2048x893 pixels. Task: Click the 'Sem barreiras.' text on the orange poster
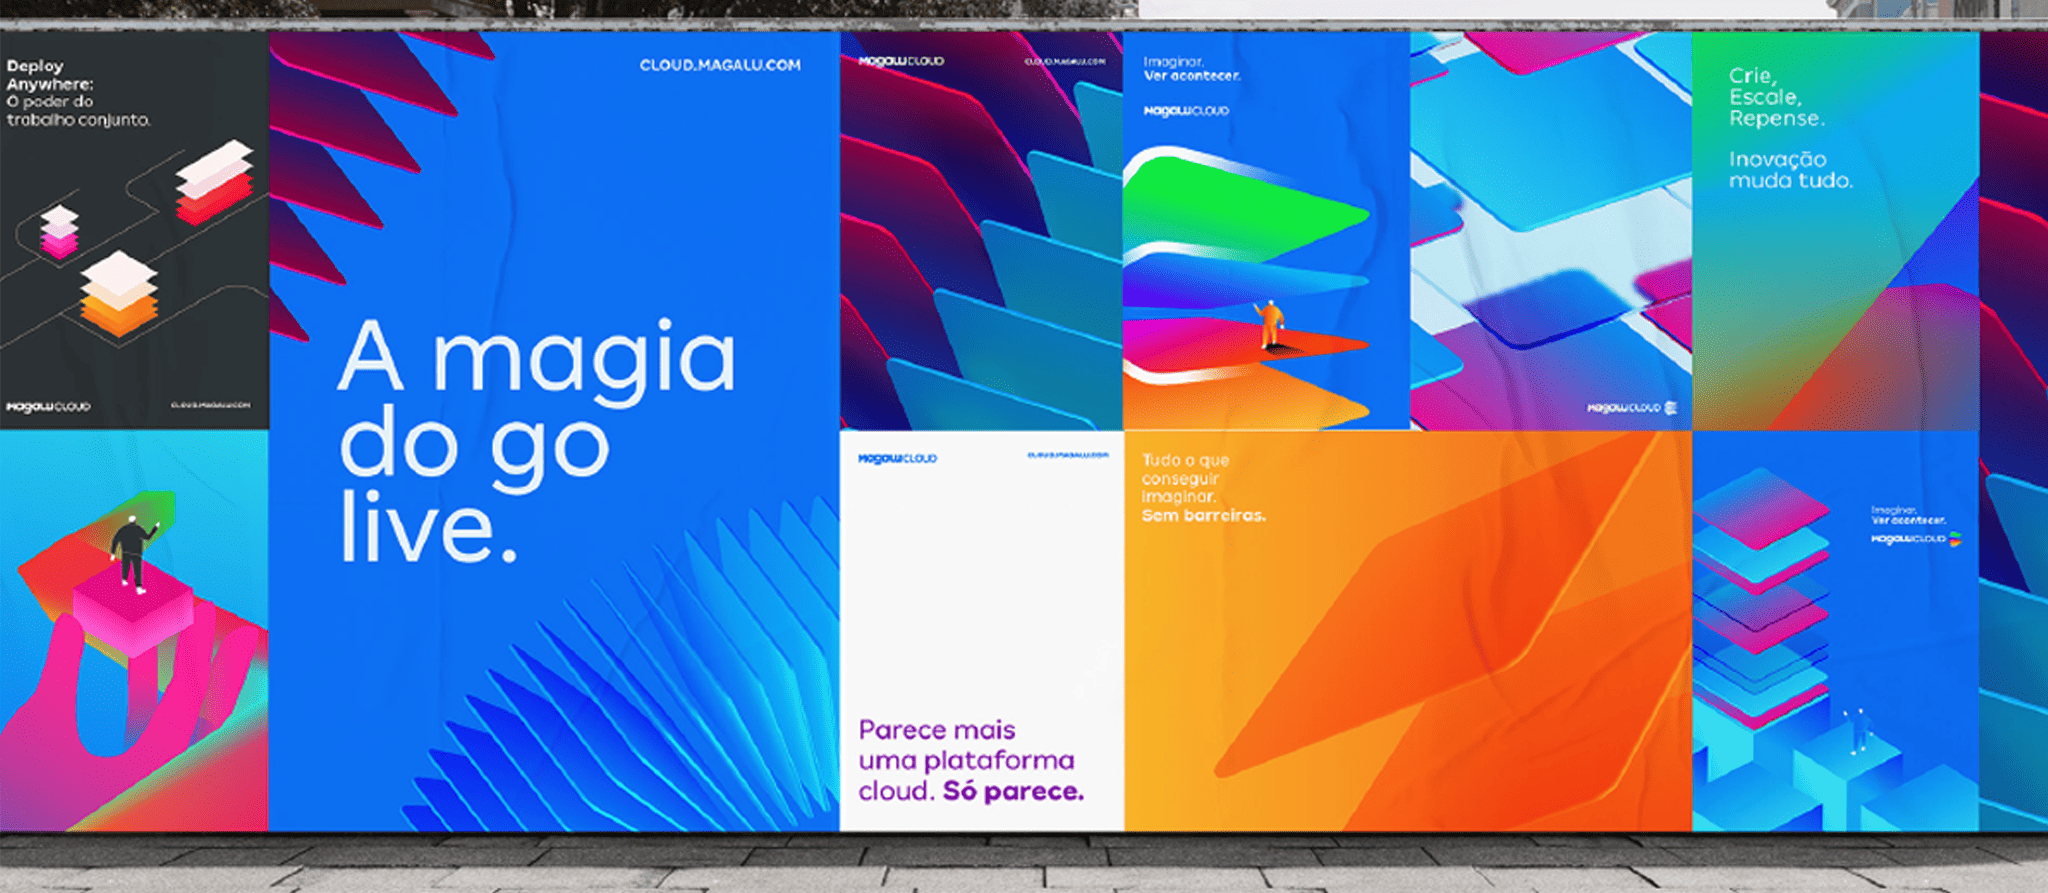click(1204, 516)
